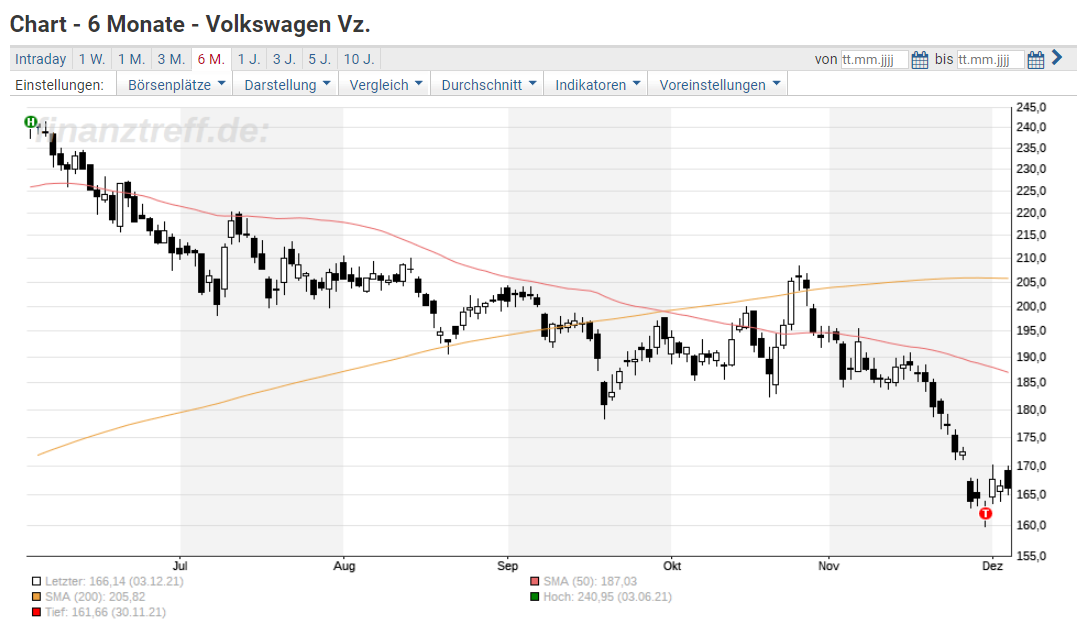Viewport: 1086px width, 641px height.
Task: Open the Vergleich dropdown
Action: pyautogui.click(x=385, y=85)
